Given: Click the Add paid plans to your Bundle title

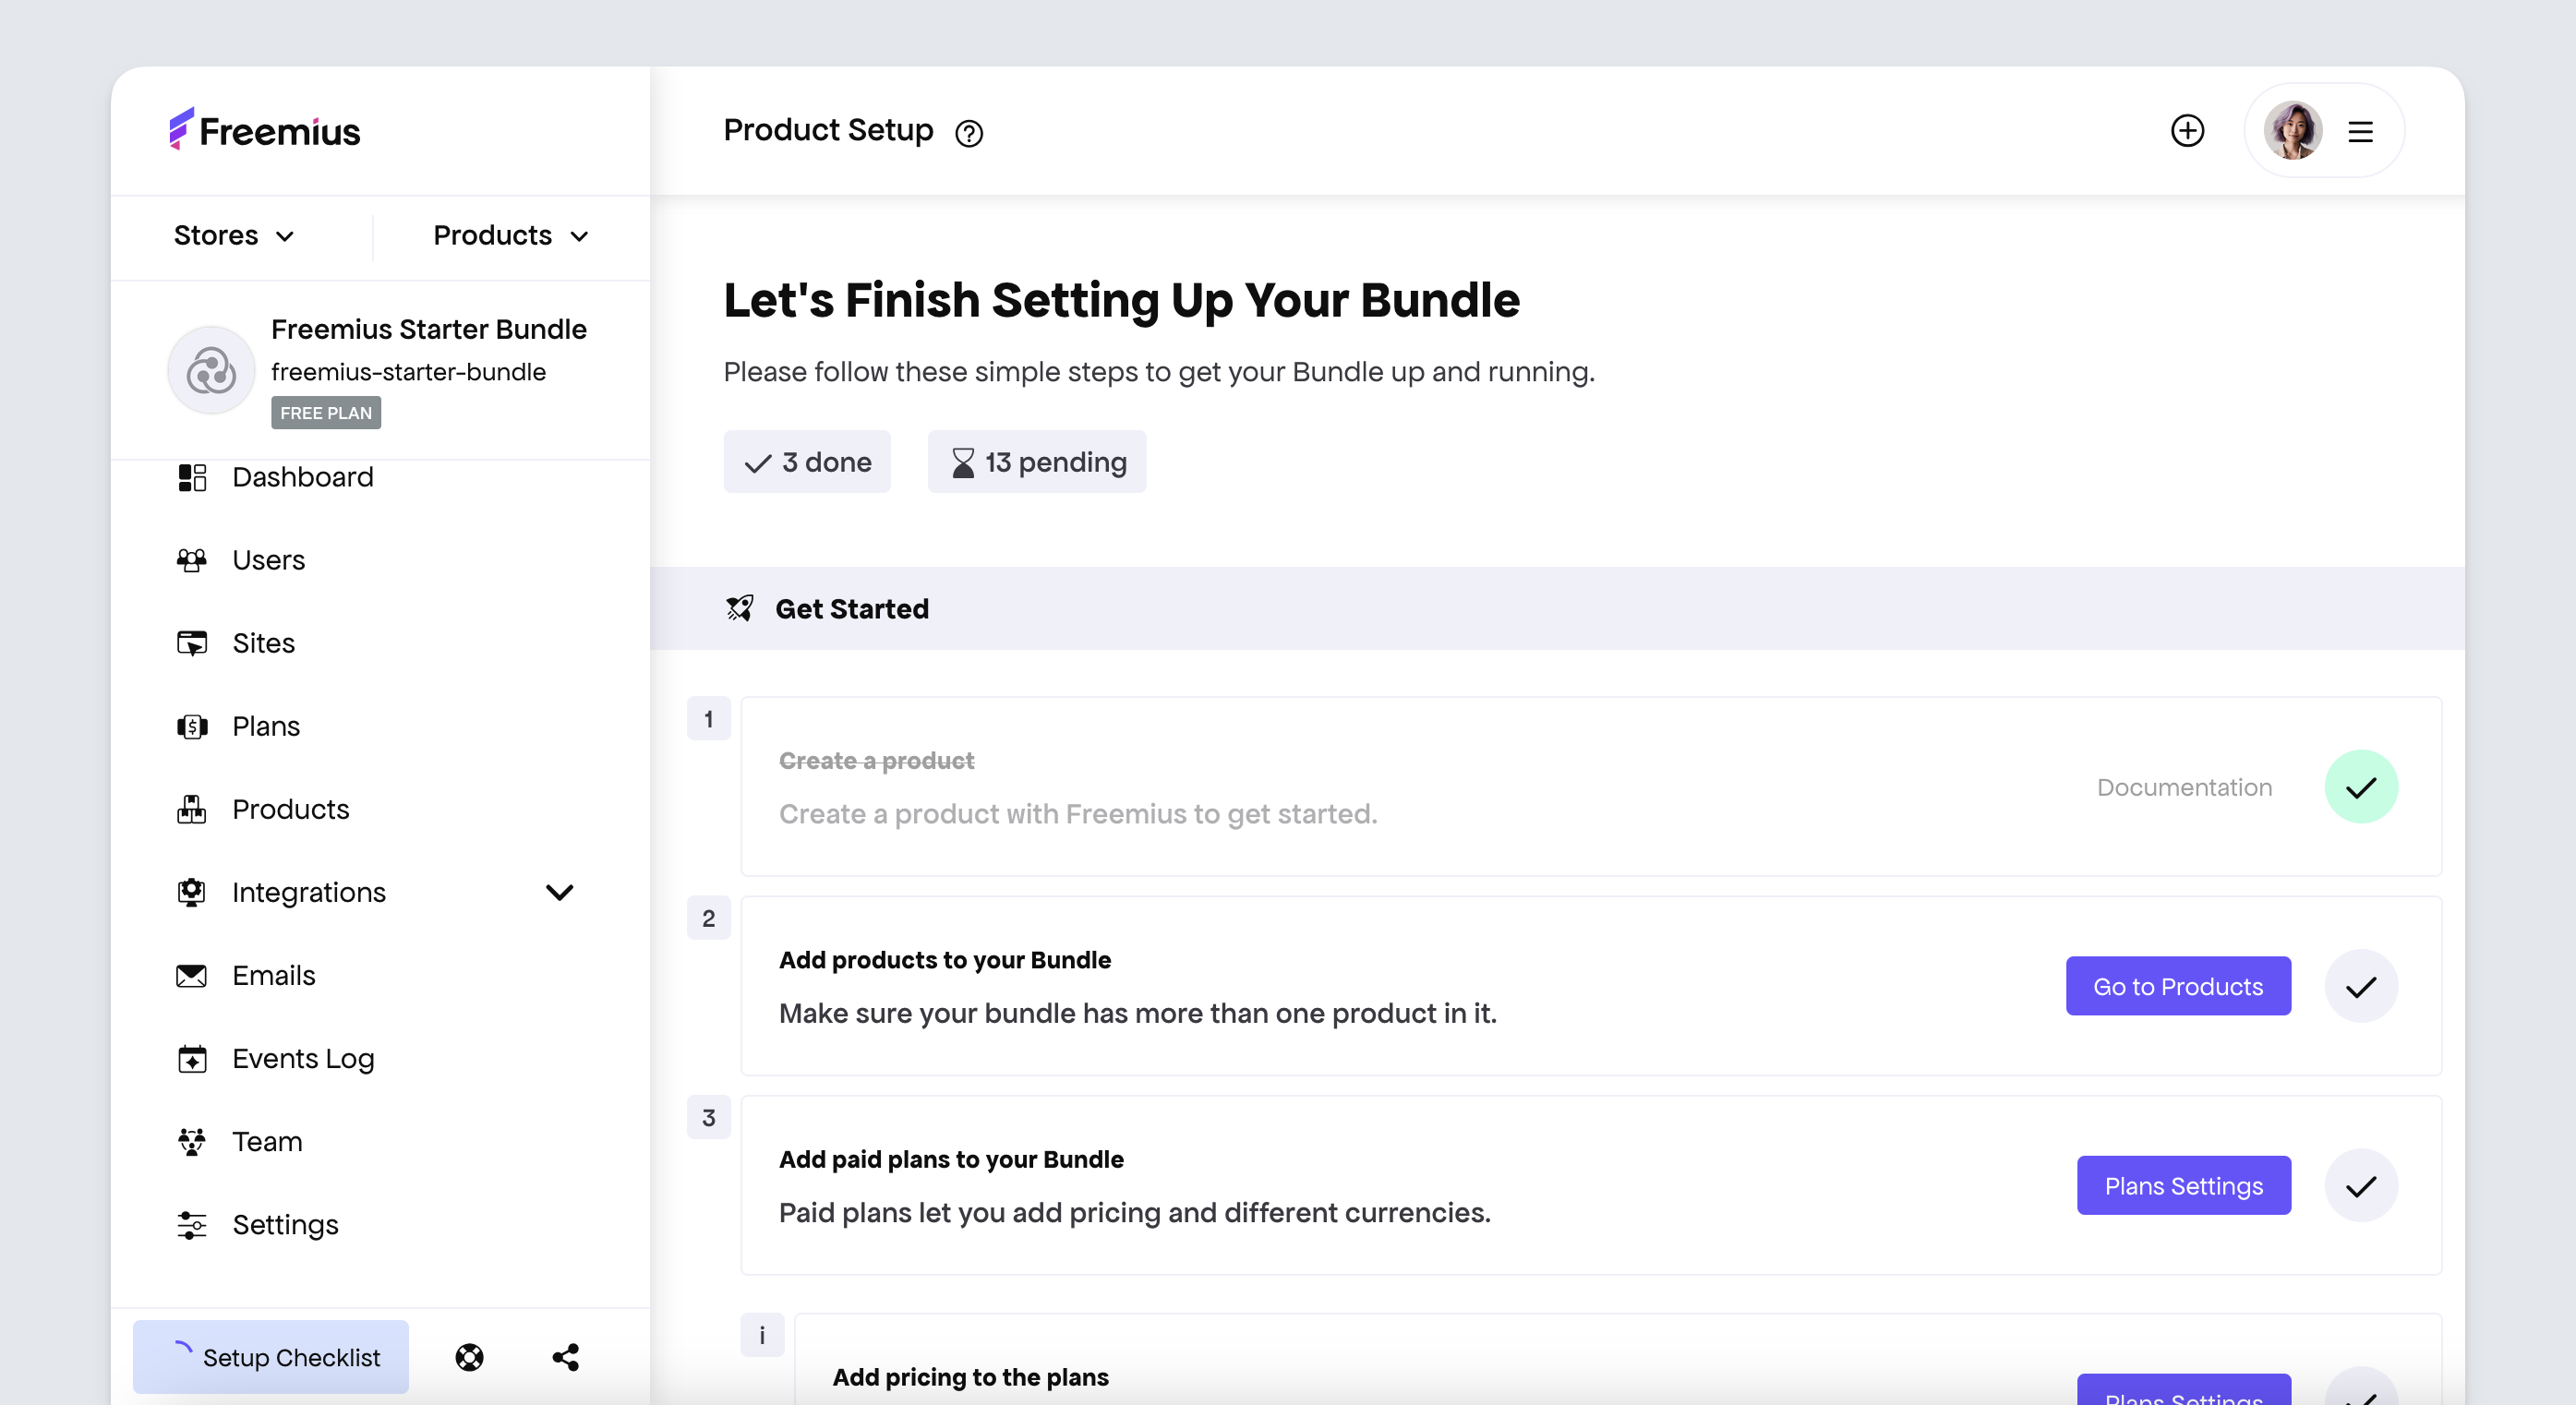Looking at the screenshot, I should 951,1160.
